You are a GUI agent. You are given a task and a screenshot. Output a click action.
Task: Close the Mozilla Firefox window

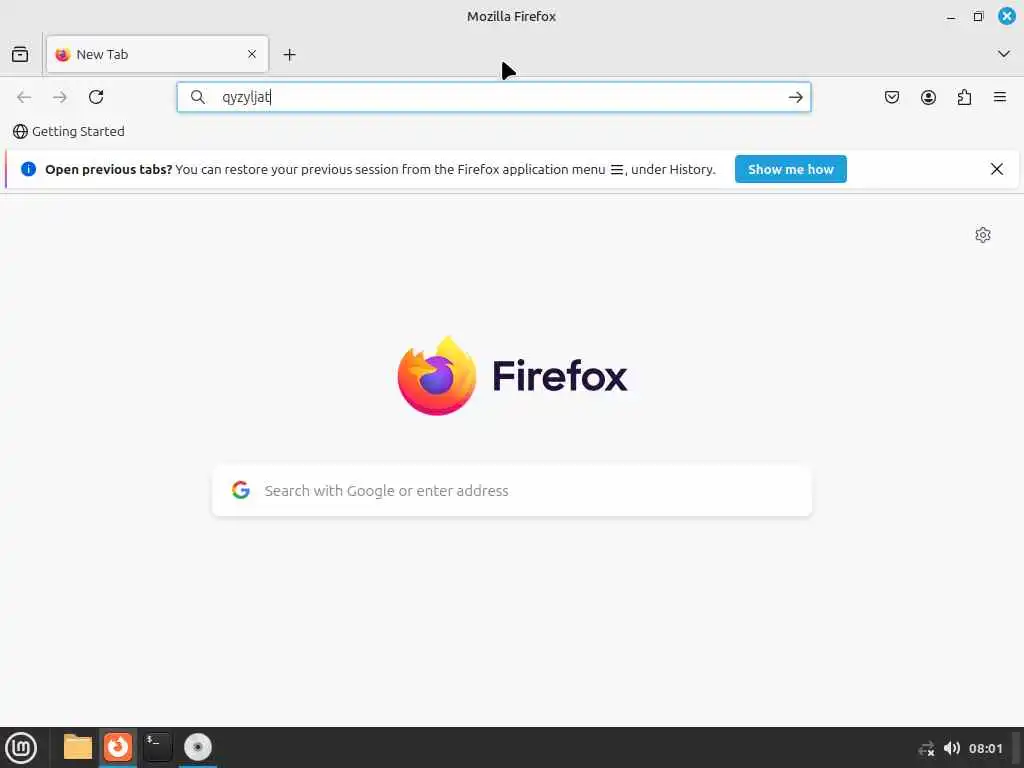1006,16
